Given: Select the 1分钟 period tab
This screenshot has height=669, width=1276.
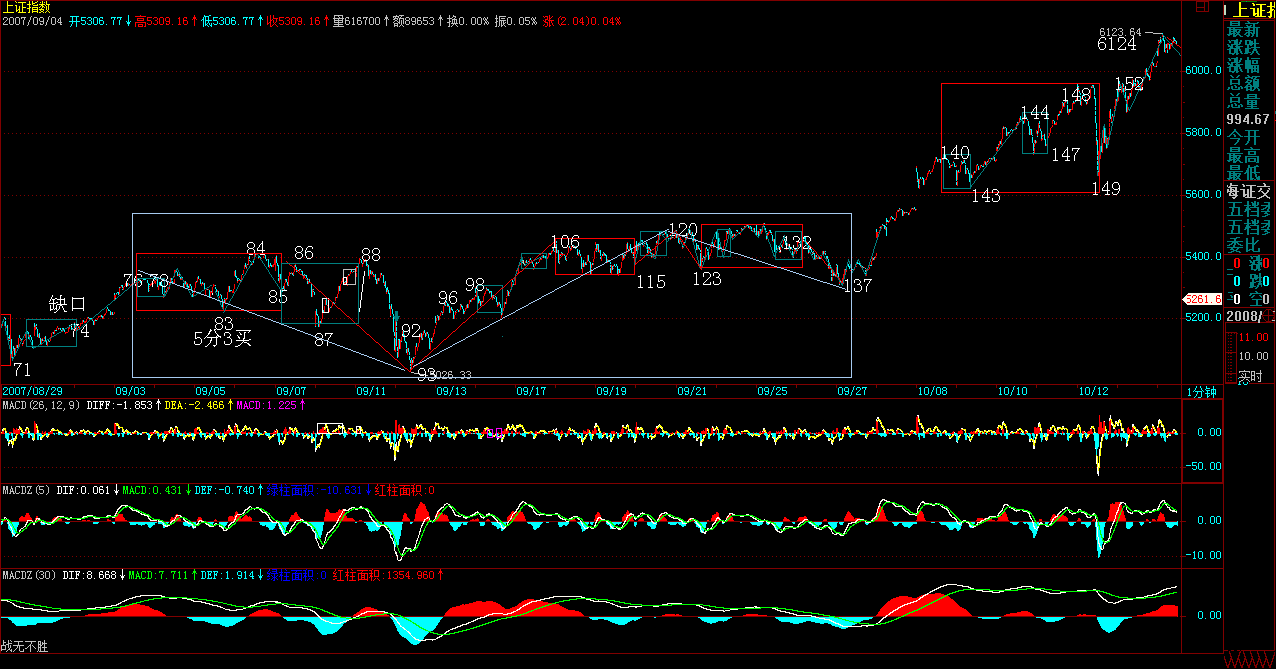Looking at the screenshot, I should [1203, 391].
